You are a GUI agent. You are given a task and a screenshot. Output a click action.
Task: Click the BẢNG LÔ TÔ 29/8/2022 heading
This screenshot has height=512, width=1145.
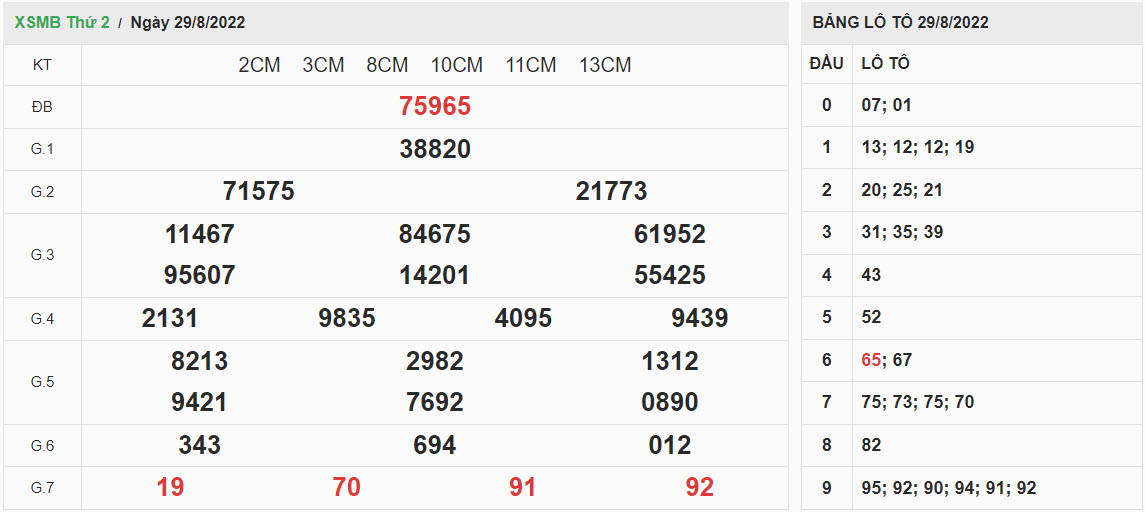[900, 22]
